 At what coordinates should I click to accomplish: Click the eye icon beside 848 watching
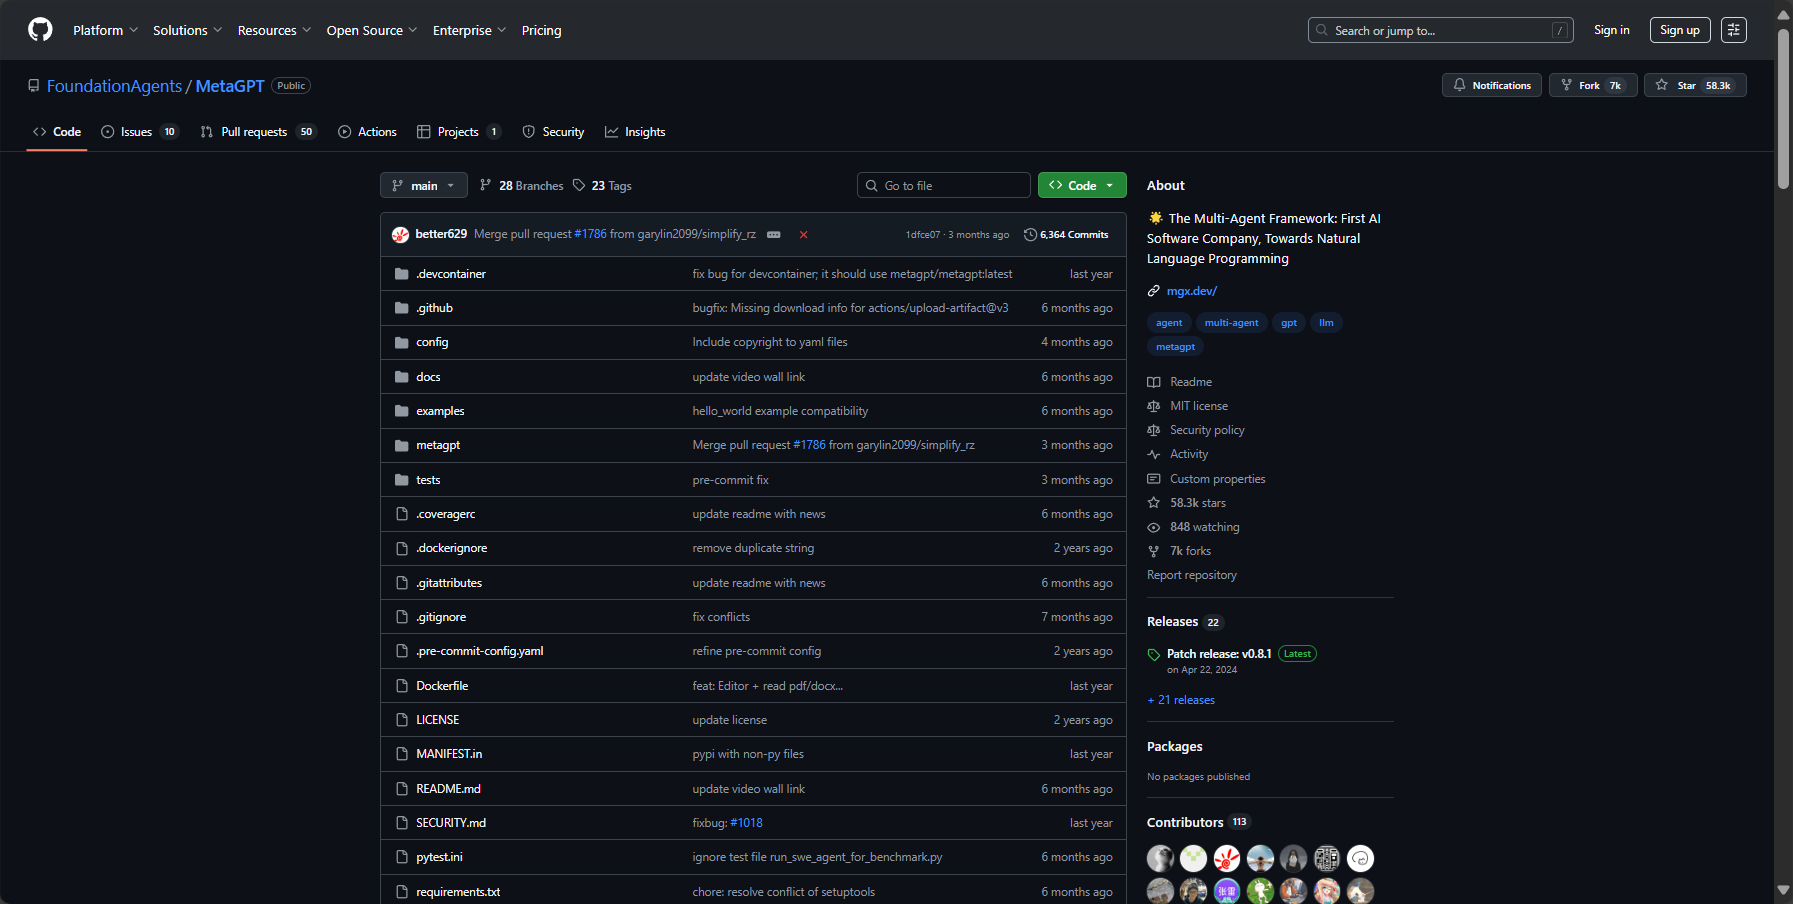(1154, 527)
